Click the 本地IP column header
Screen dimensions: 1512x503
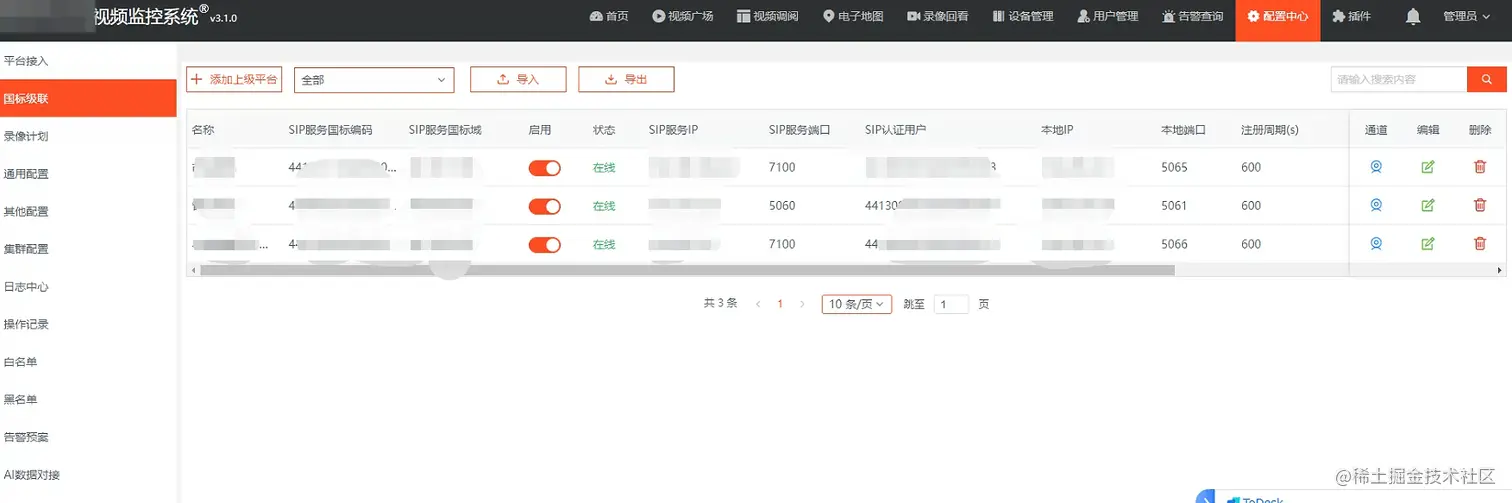pos(1057,130)
